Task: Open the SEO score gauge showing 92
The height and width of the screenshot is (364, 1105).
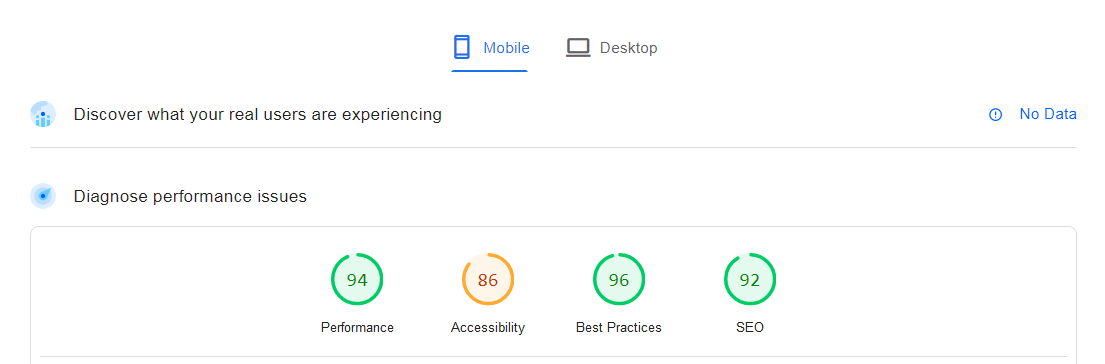Action: pyautogui.click(x=750, y=280)
